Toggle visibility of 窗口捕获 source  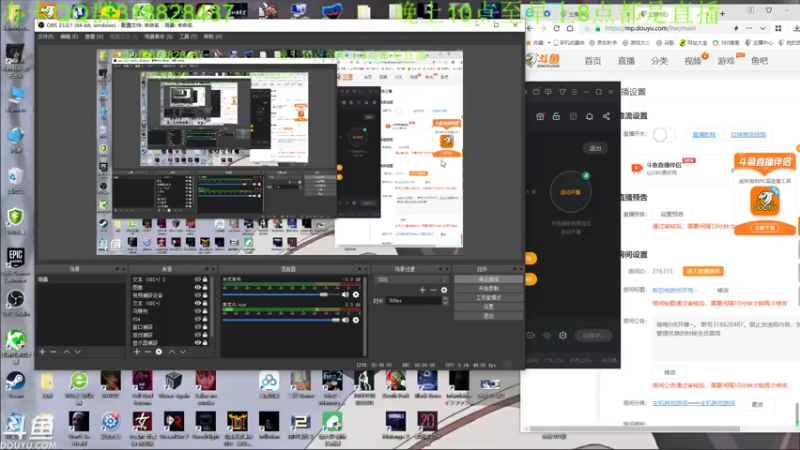click(x=197, y=327)
